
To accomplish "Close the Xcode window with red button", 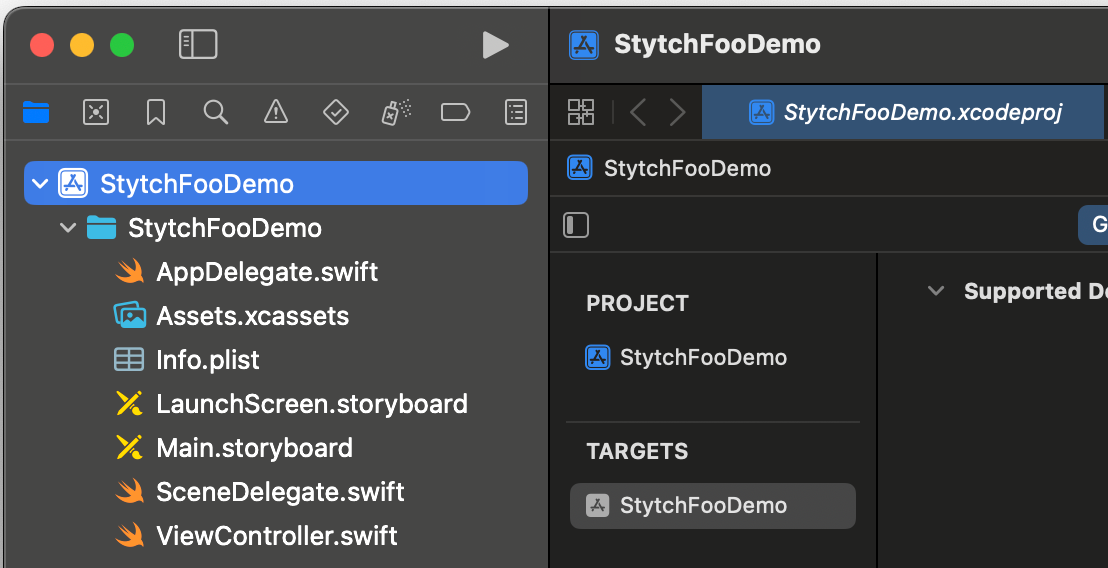I will tap(42, 45).
